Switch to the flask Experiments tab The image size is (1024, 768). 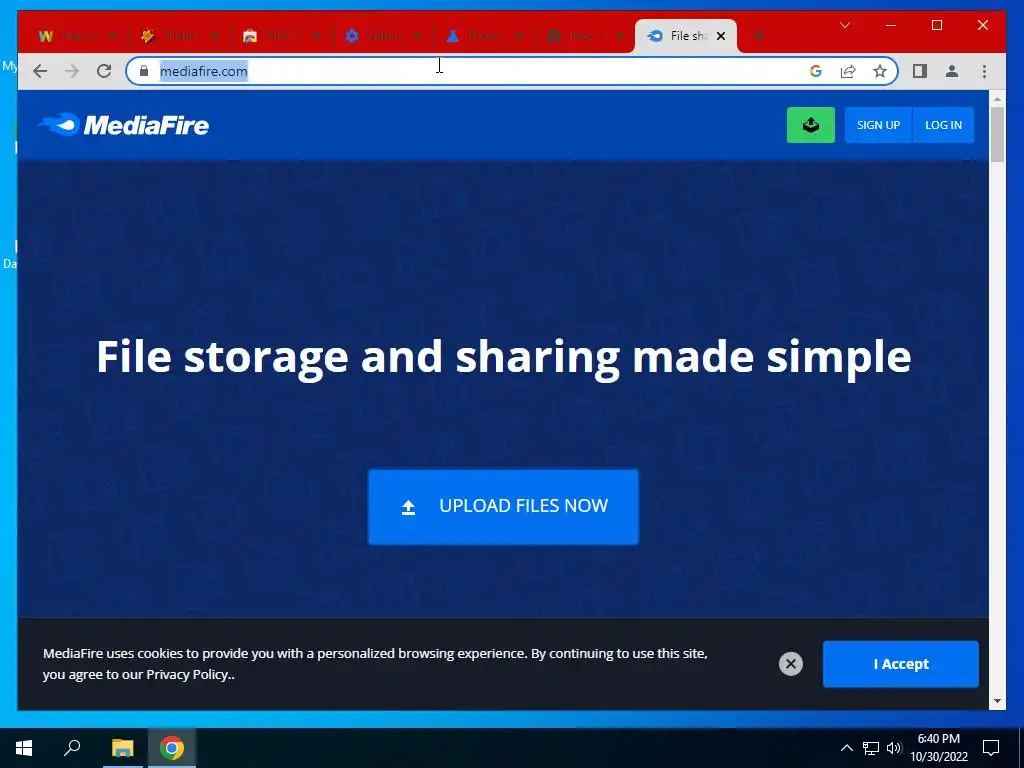(x=485, y=36)
